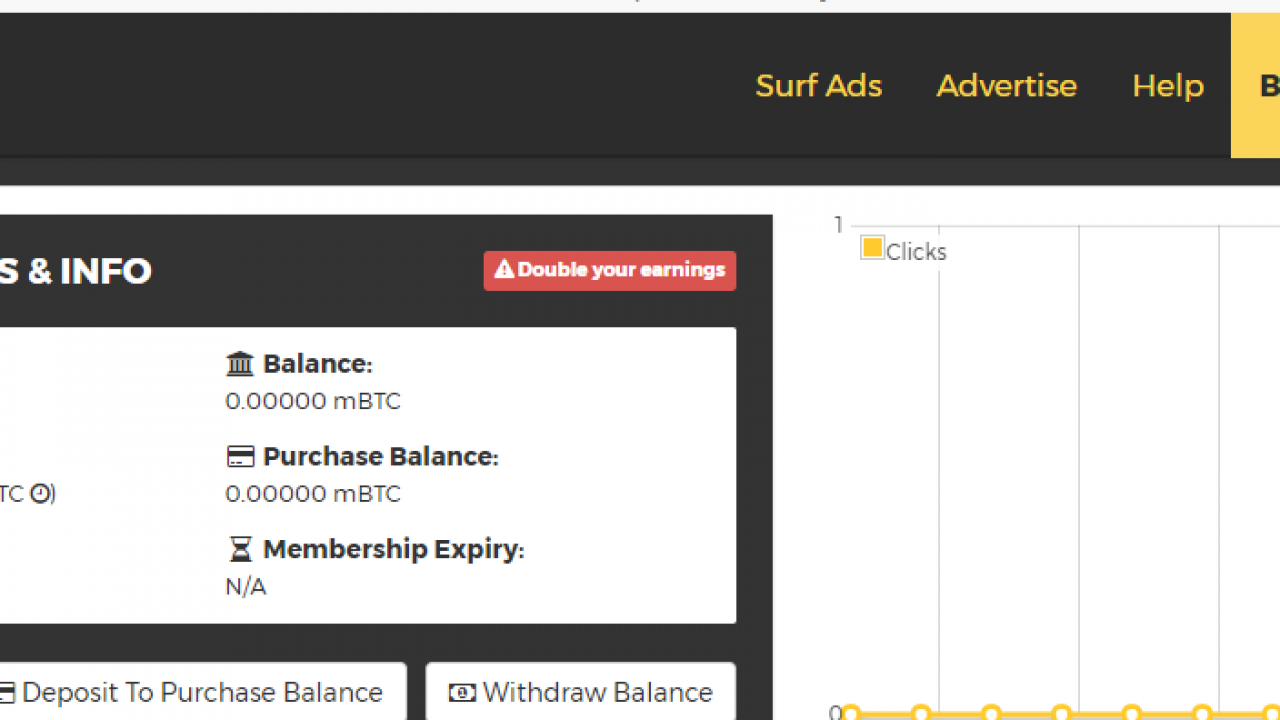Click the N/A Membership Expiry value
The height and width of the screenshot is (720, 1280).
pyautogui.click(x=246, y=587)
